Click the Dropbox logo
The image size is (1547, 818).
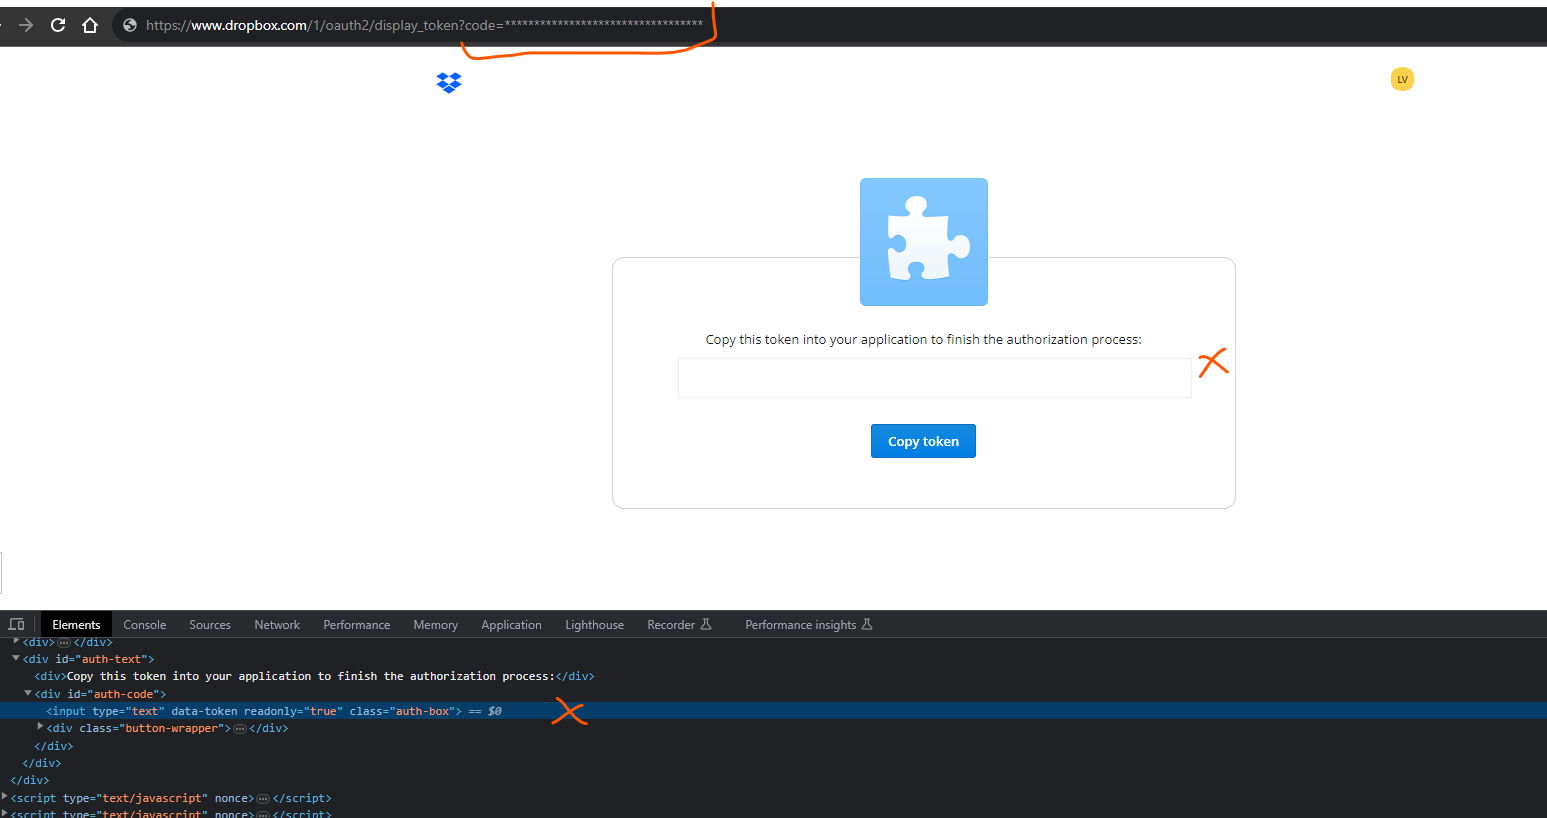pyautogui.click(x=449, y=82)
